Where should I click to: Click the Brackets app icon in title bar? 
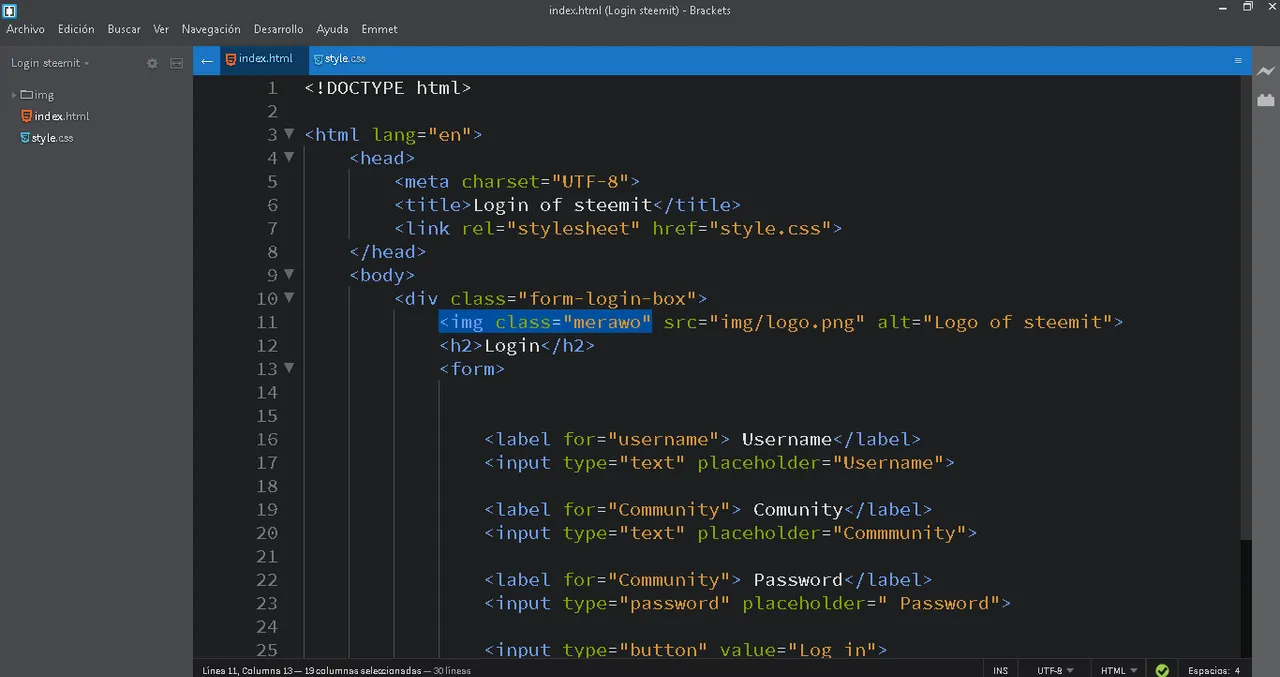(10, 10)
